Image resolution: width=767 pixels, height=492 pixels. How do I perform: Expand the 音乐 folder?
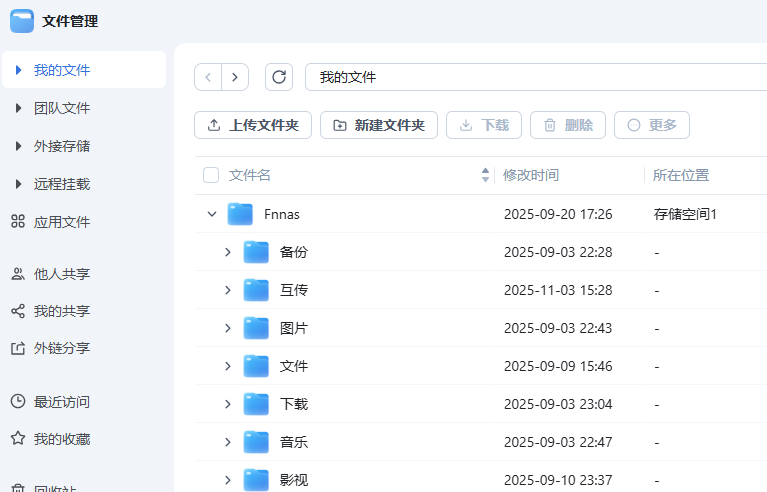tap(228, 442)
